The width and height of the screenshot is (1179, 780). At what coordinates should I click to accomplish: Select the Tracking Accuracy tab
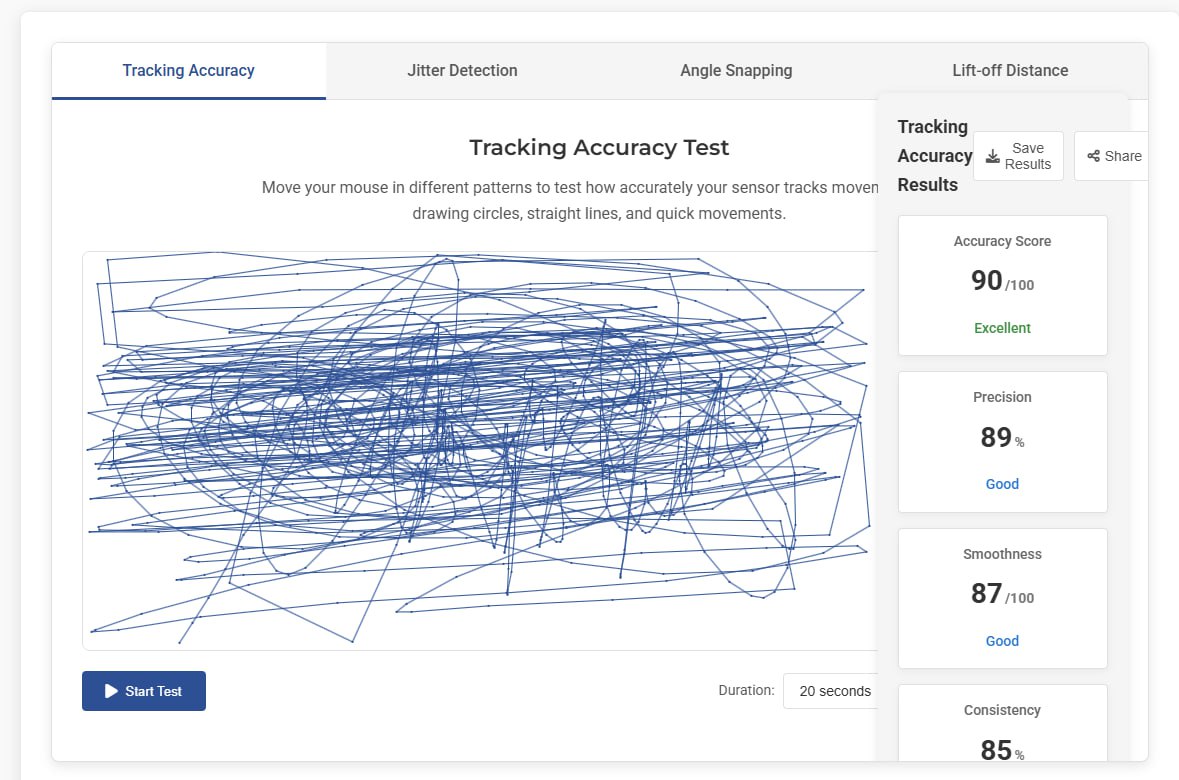tap(188, 71)
